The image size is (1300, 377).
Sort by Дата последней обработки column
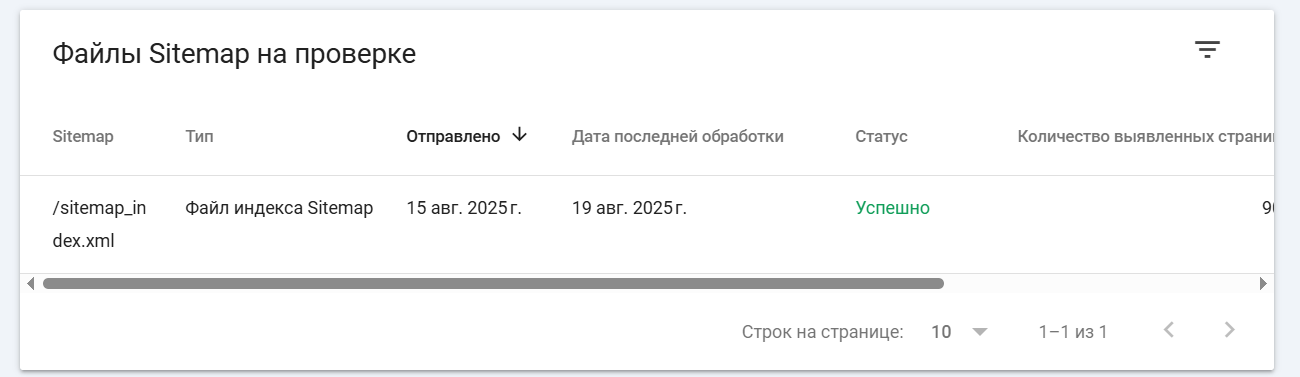tap(678, 137)
